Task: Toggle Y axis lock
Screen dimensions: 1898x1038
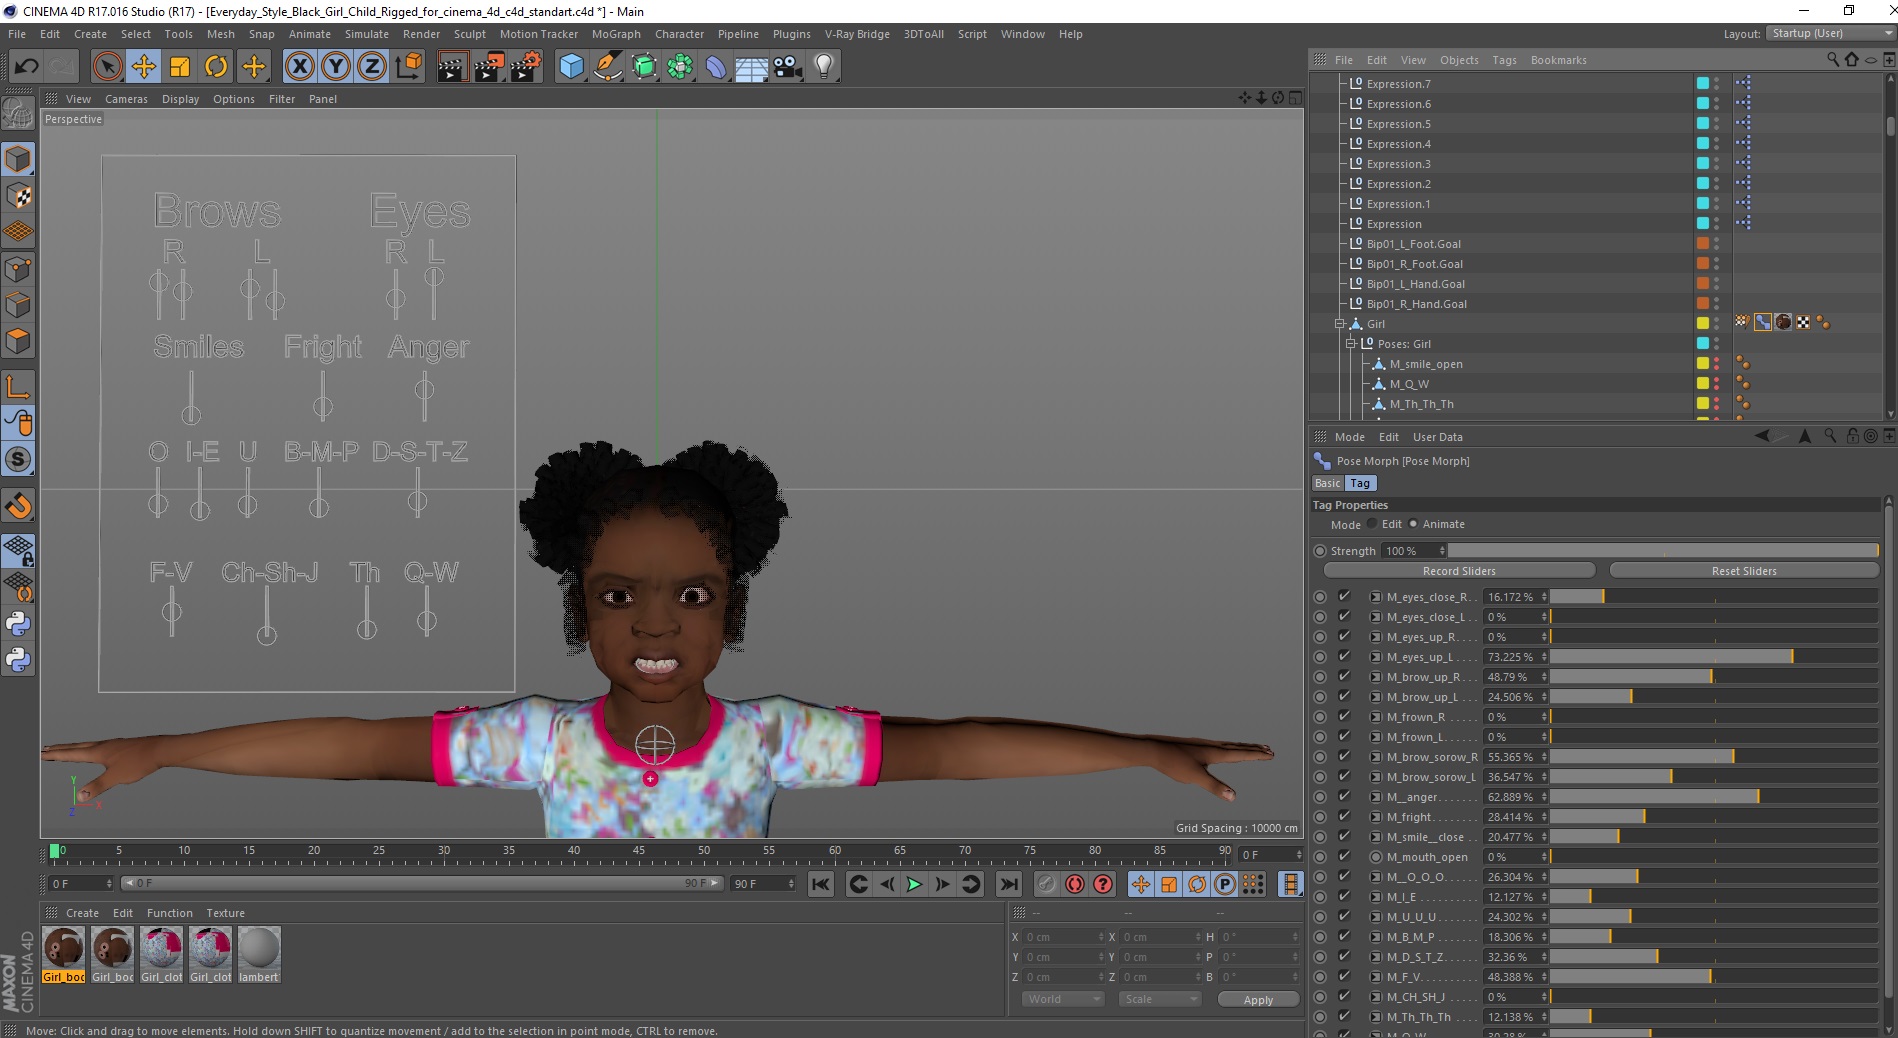Action: pyautogui.click(x=336, y=67)
